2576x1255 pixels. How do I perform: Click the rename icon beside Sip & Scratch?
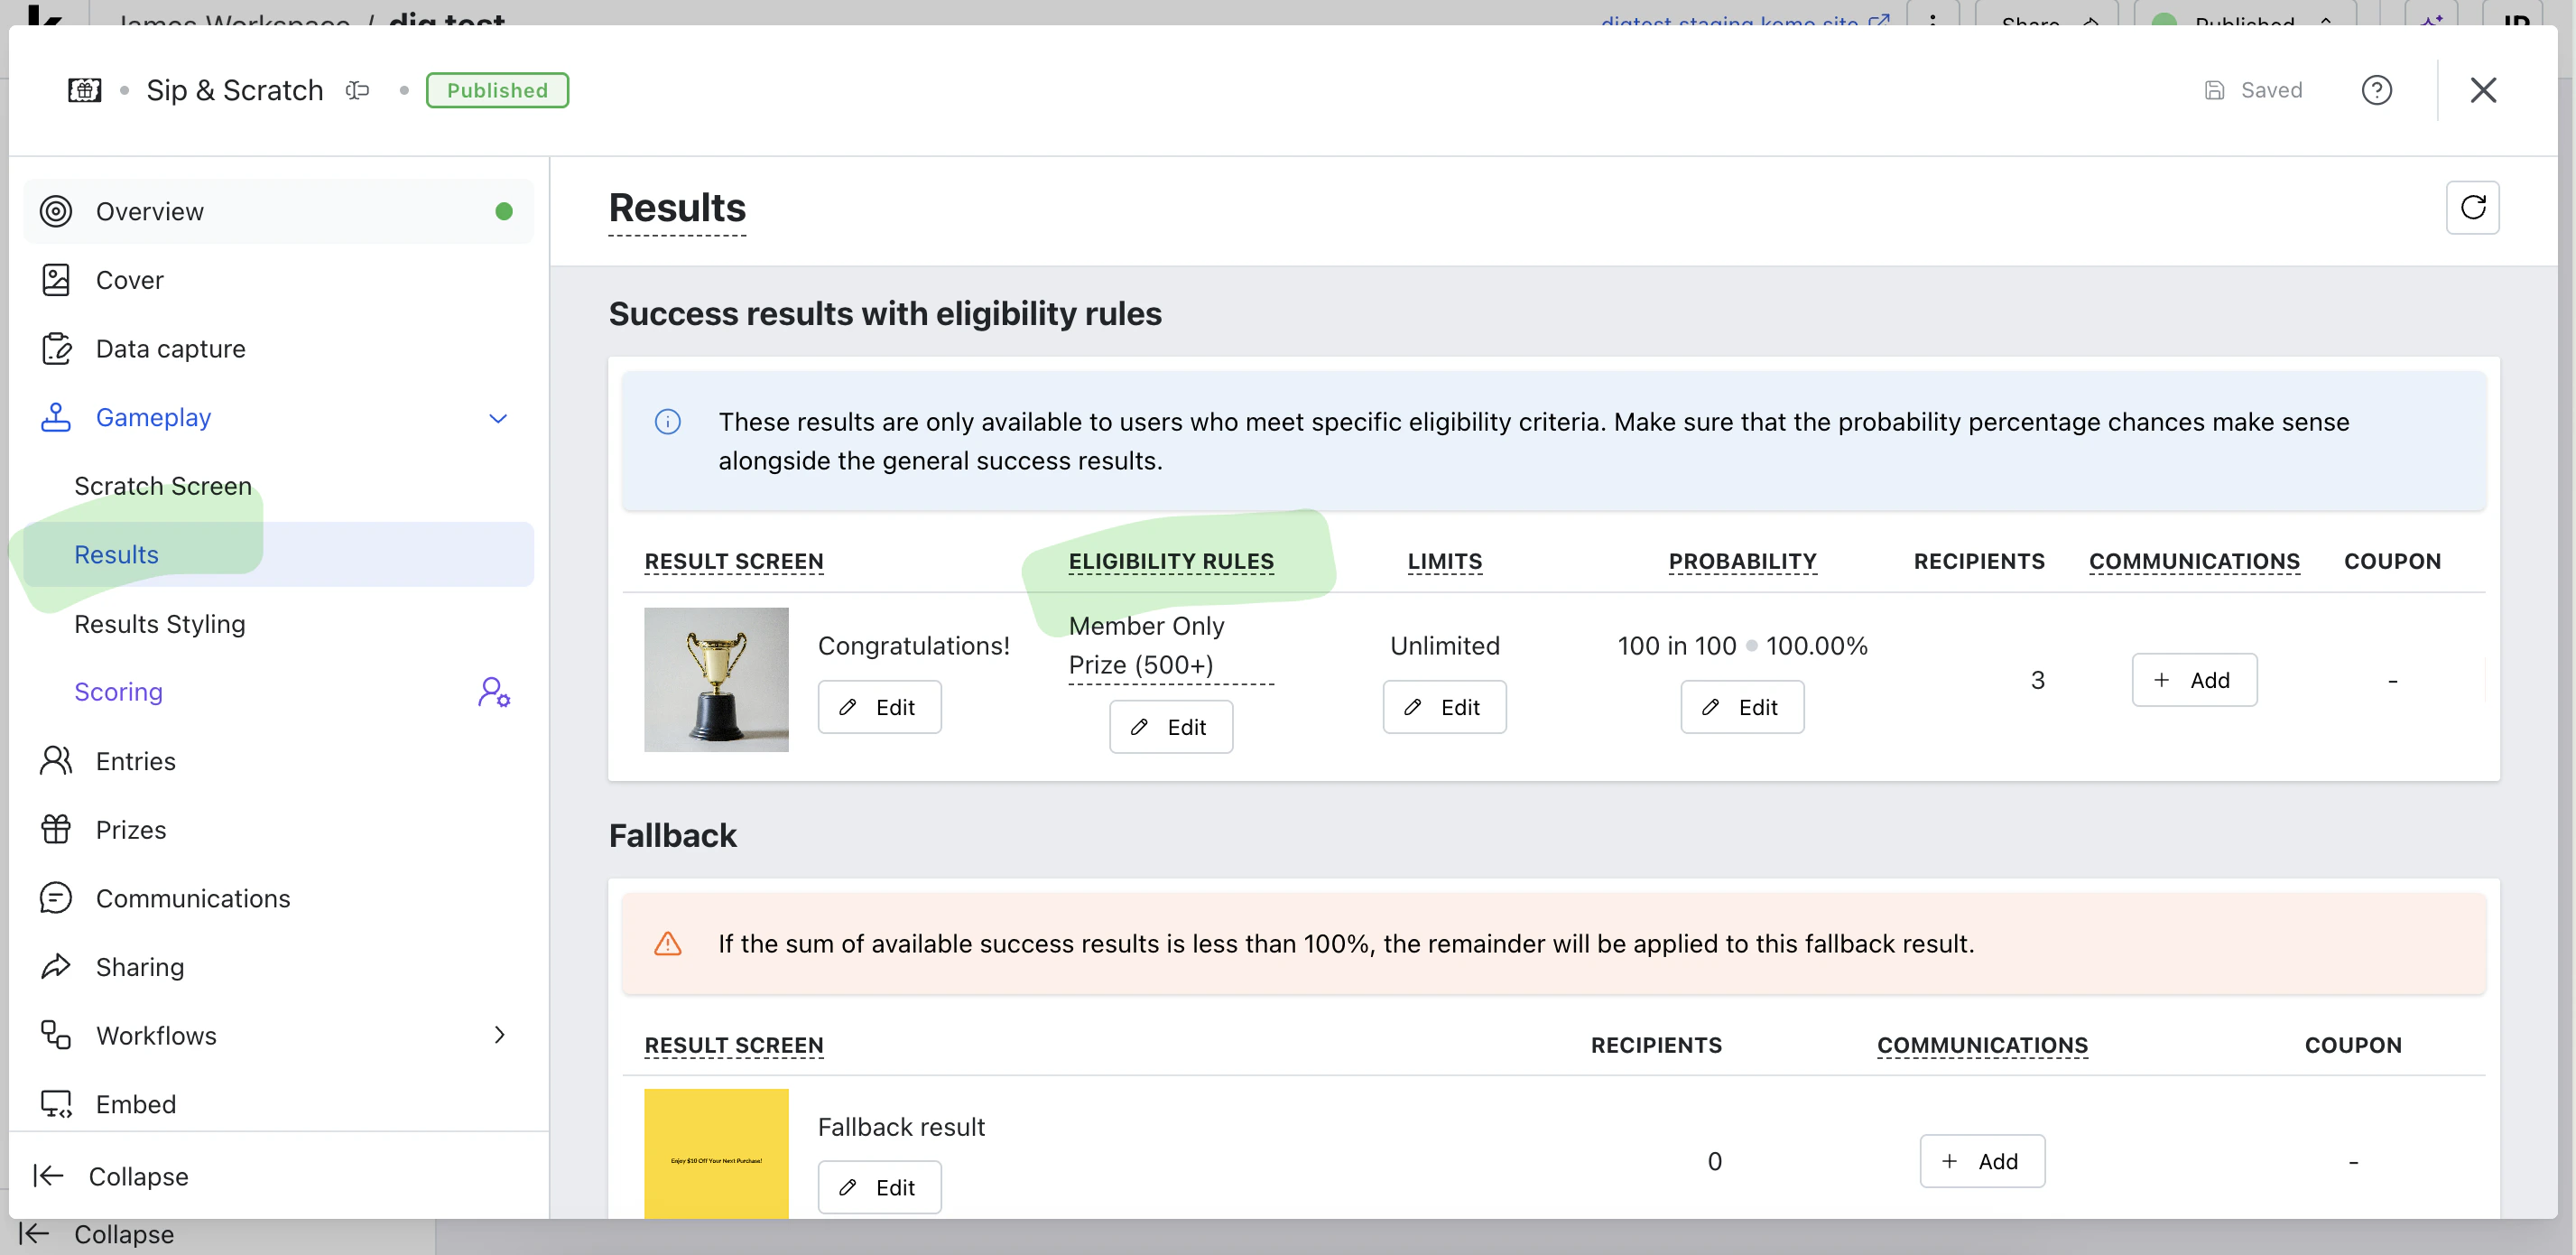pyautogui.click(x=358, y=90)
